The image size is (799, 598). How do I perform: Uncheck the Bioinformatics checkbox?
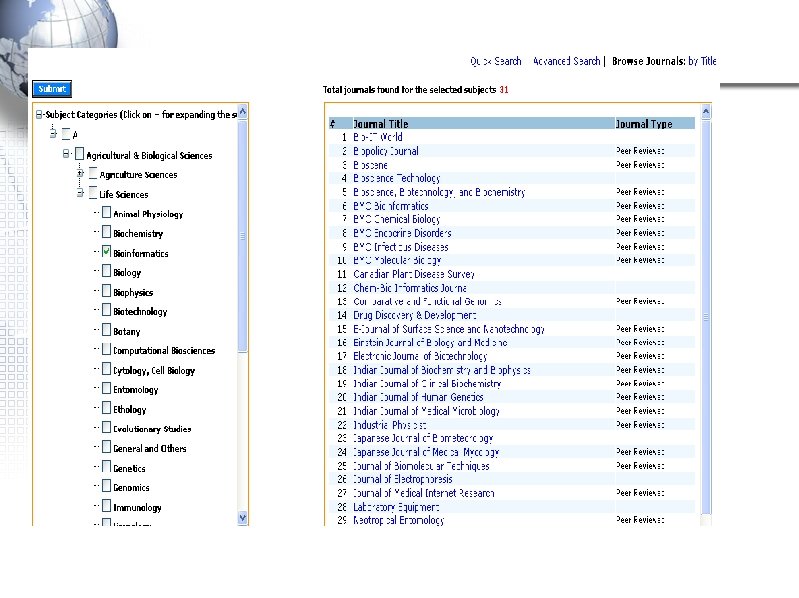[106, 252]
